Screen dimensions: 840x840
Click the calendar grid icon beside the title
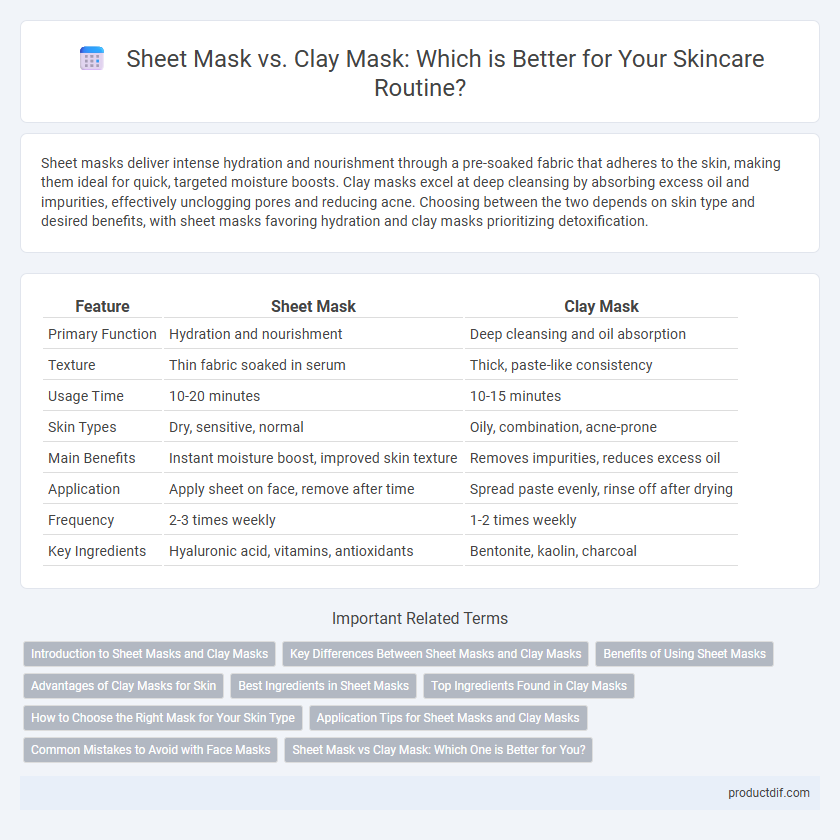click(x=92, y=59)
